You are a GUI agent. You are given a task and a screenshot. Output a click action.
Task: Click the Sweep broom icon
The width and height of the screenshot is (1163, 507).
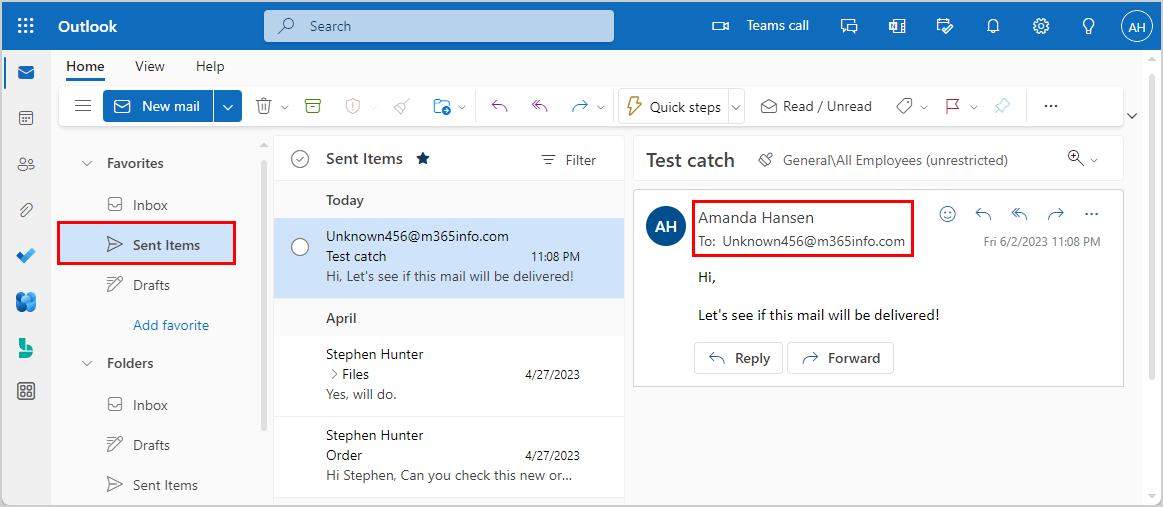(401, 106)
